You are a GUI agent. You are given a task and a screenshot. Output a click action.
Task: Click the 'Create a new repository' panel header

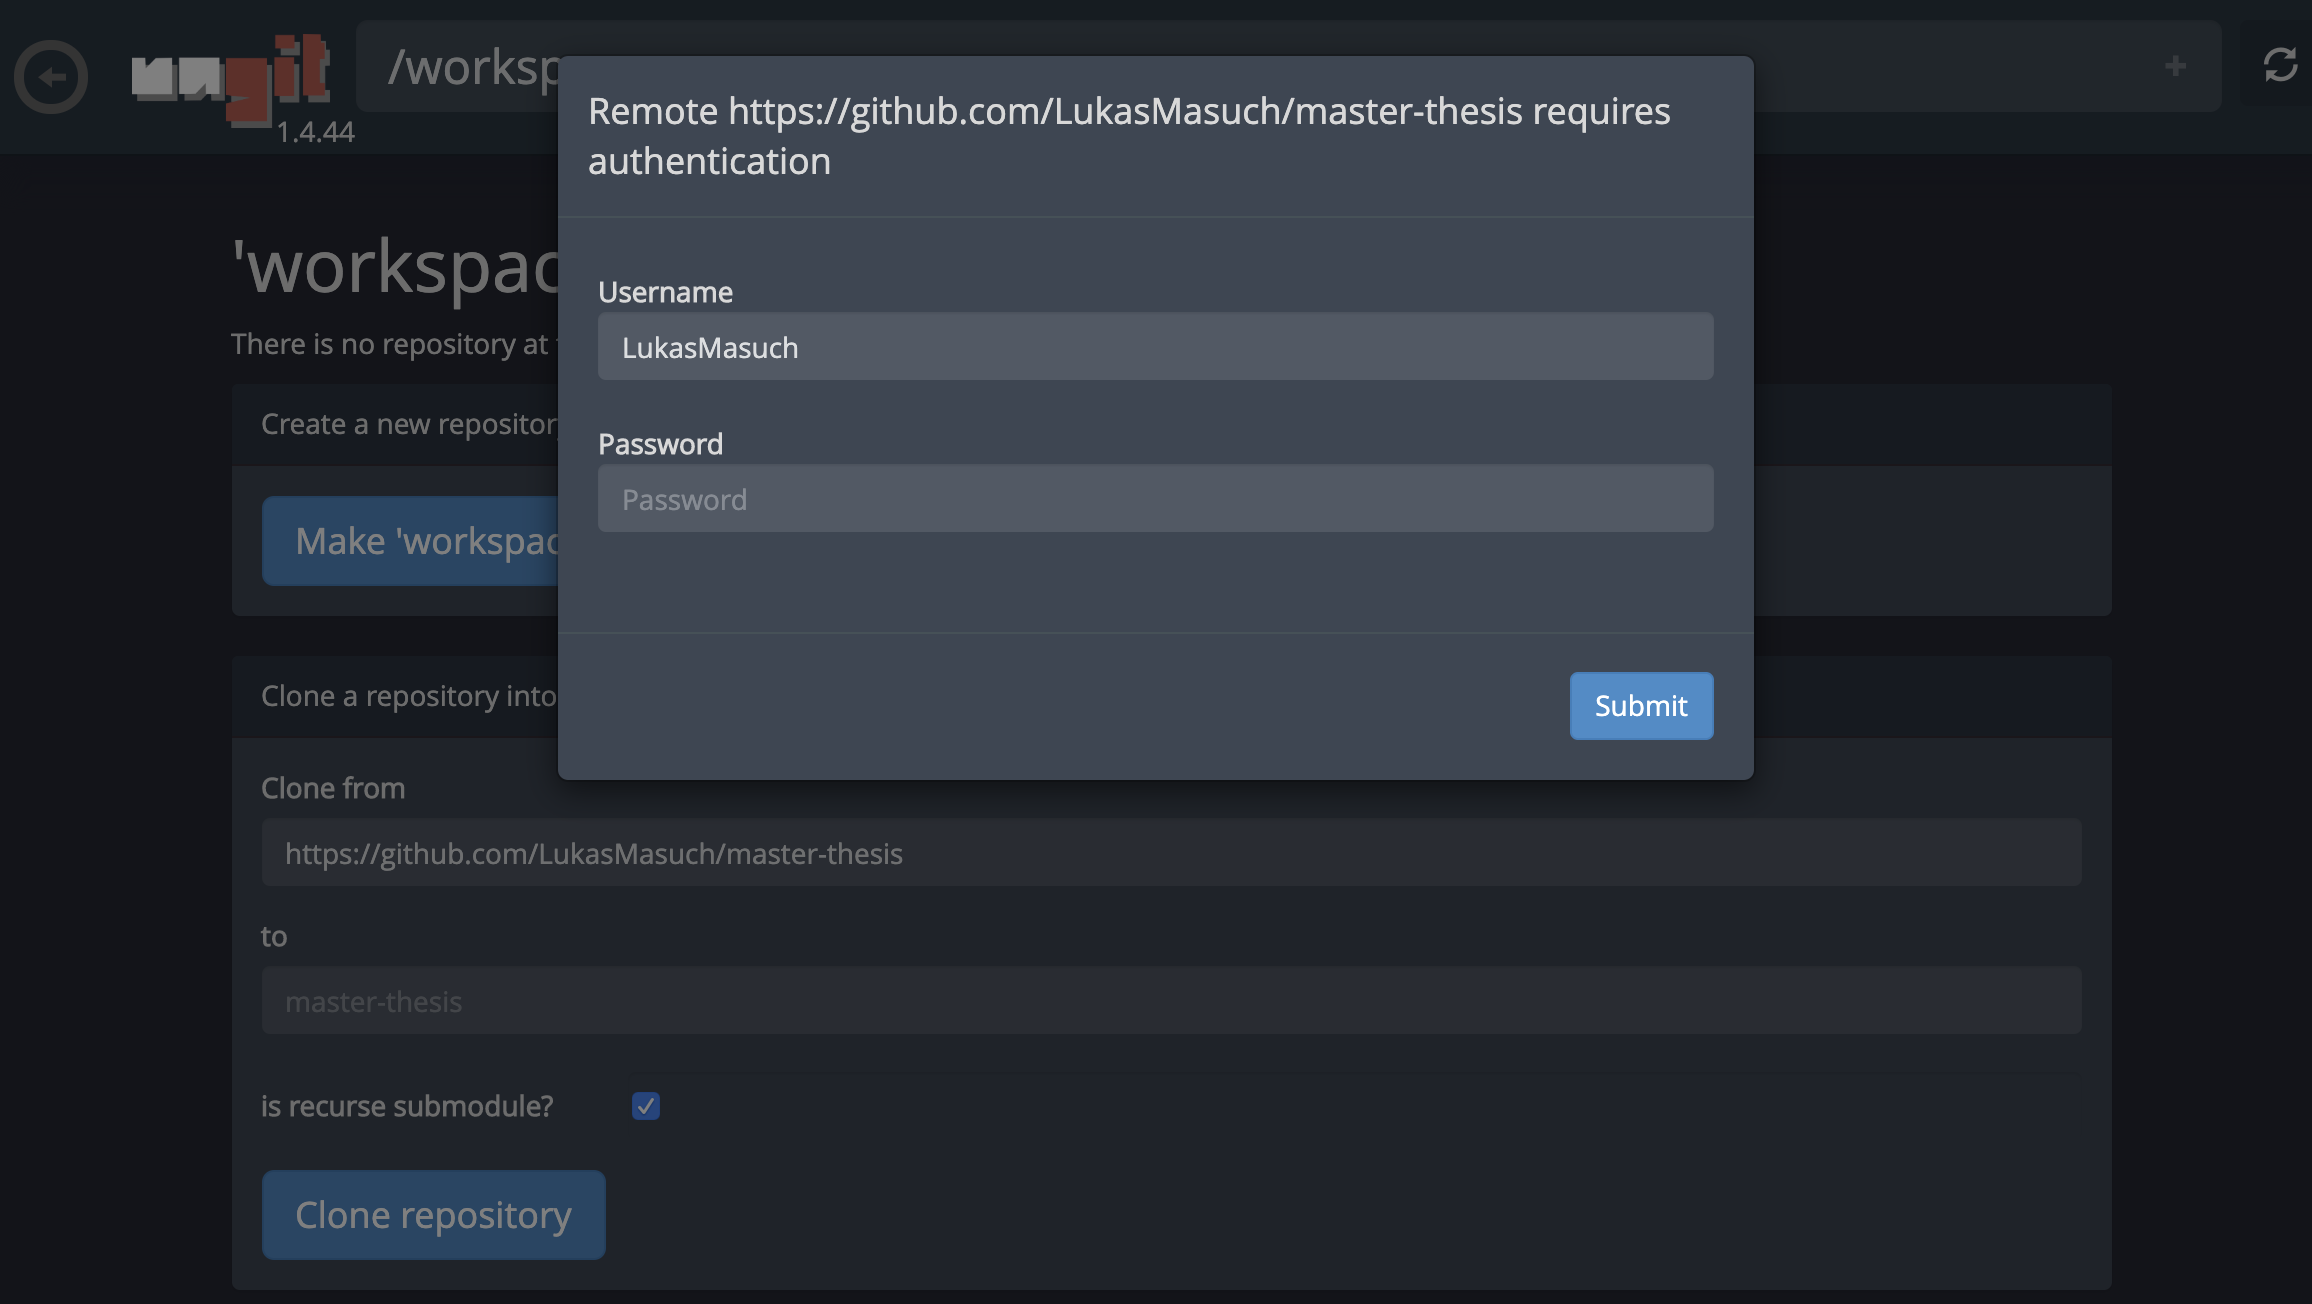click(x=400, y=425)
